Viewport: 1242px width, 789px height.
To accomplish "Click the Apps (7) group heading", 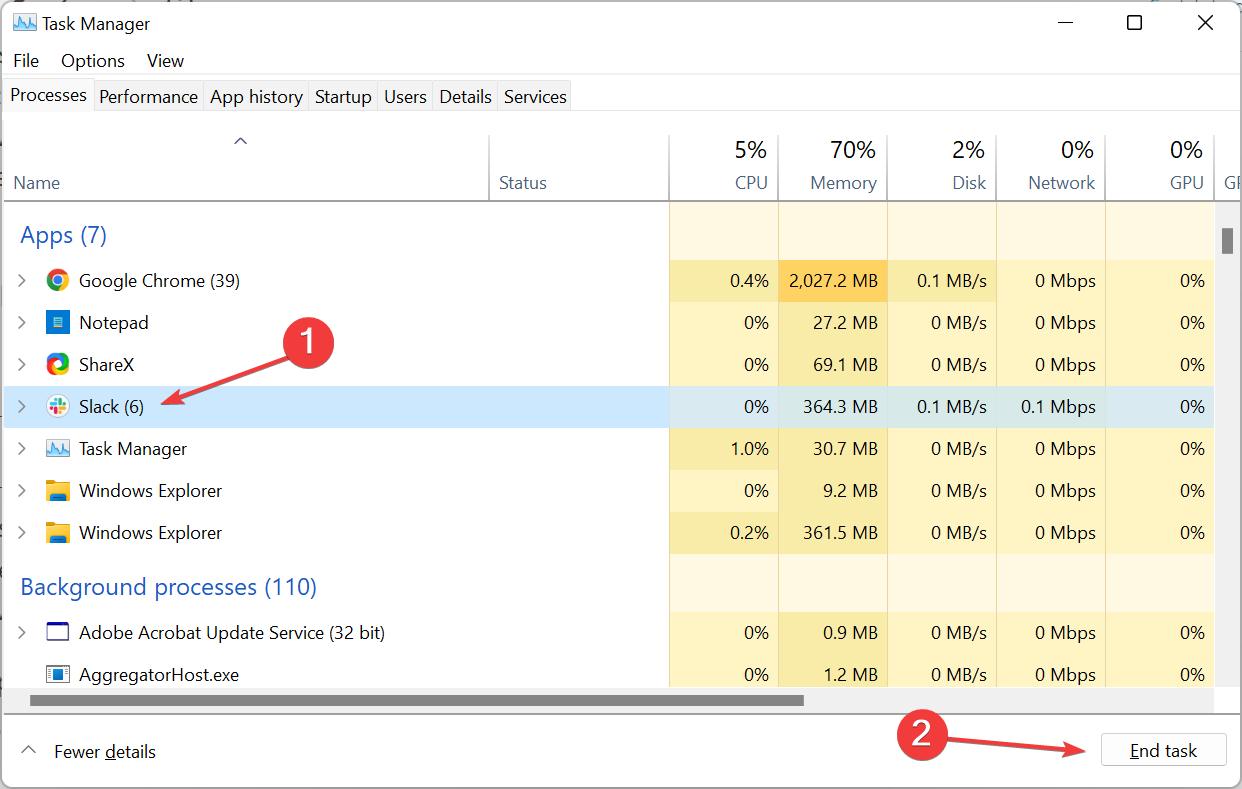I will pyautogui.click(x=64, y=235).
